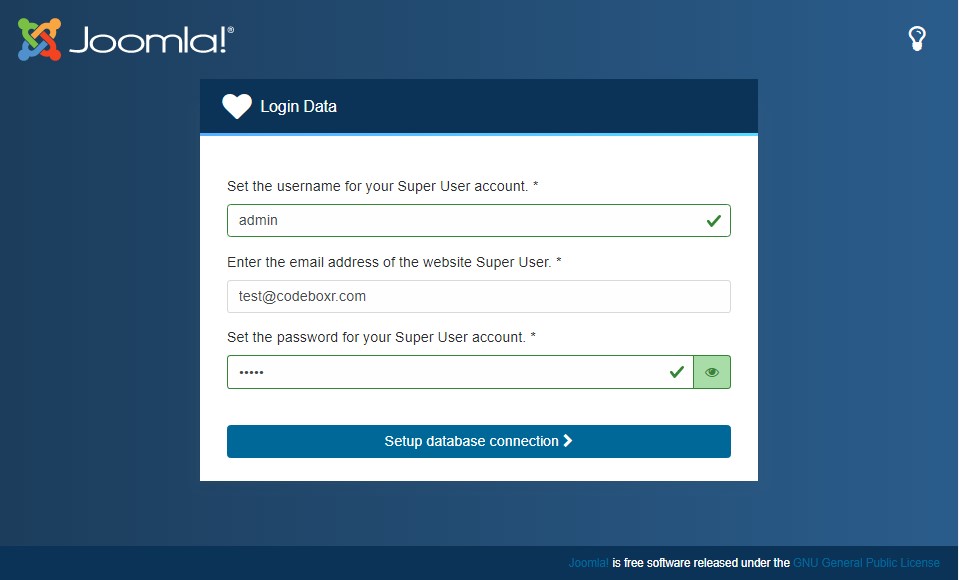Click the 'Set the username' label
959x580 pixels.
(382, 186)
